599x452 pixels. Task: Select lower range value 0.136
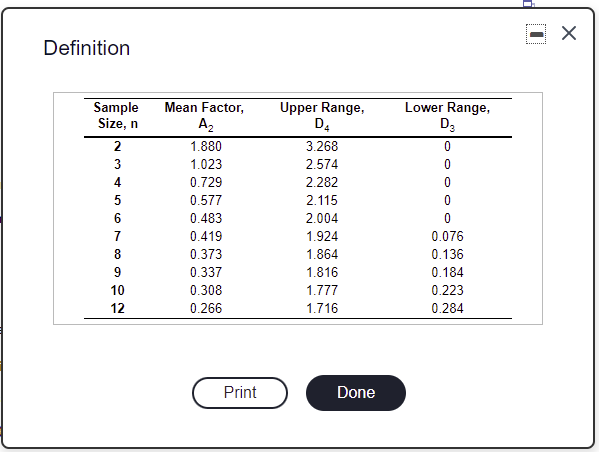[447, 254]
